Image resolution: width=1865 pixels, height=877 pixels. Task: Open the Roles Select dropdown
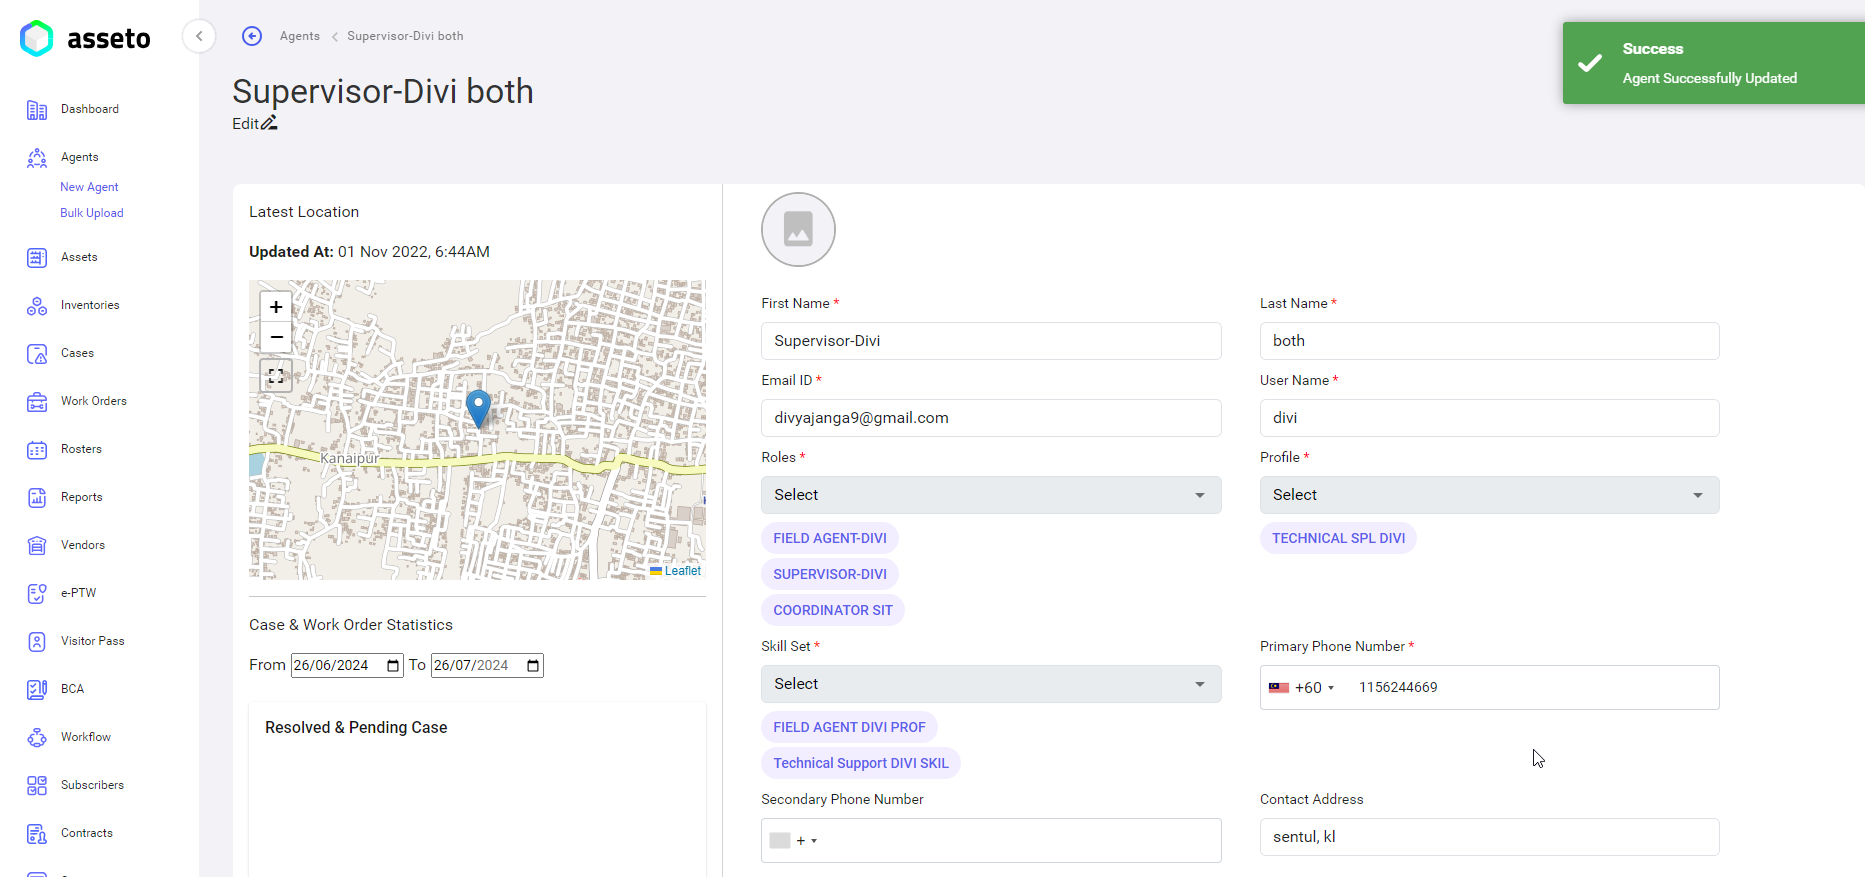tap(991, 495)
